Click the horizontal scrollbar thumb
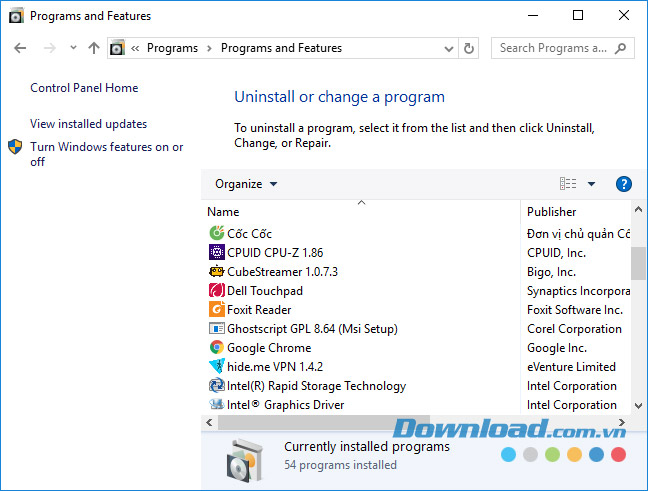 click(x=324, y=422)
